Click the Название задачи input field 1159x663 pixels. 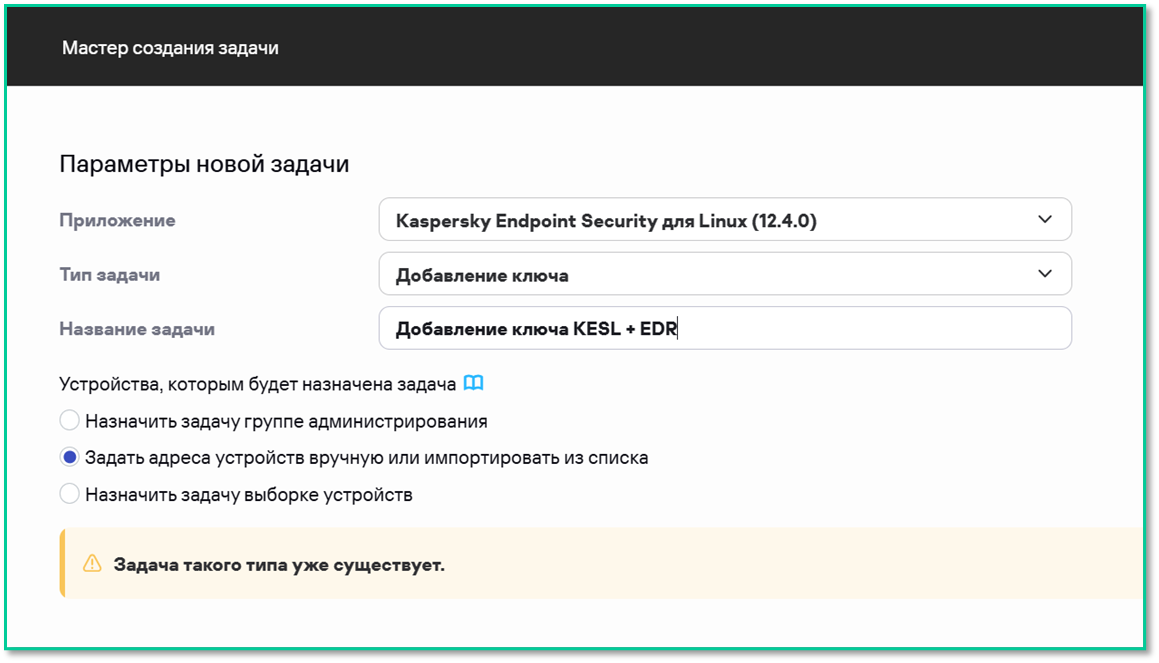(725, 328)
